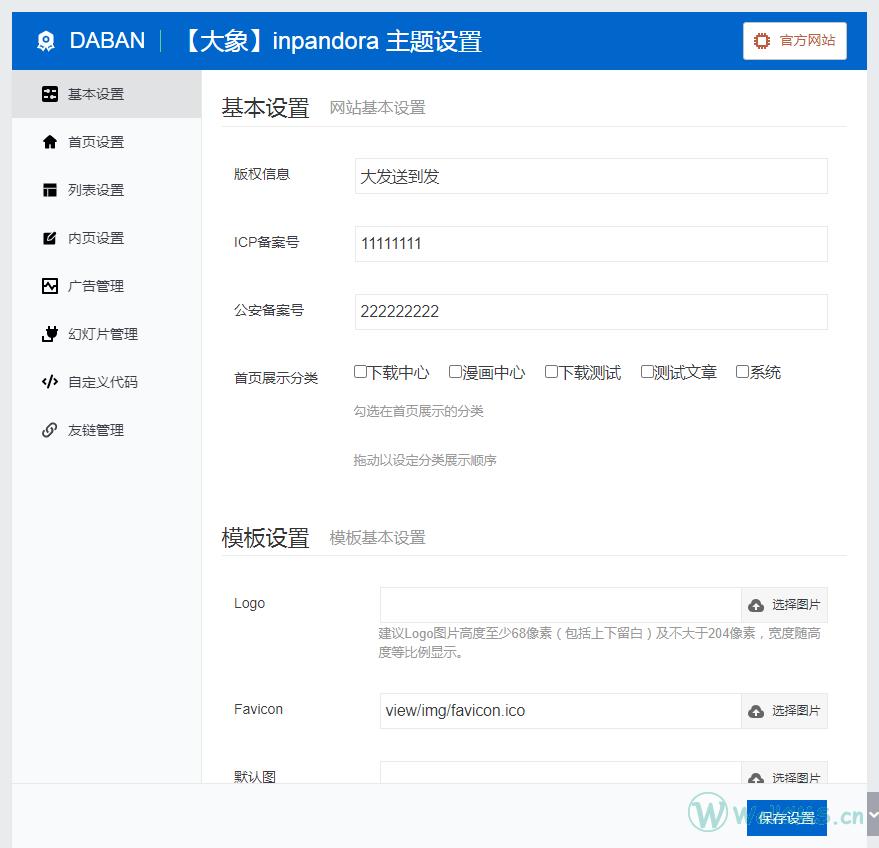
Task: Click the 拖动以设定分类展示顺序 hint text
Action: [x=425, y=460]
